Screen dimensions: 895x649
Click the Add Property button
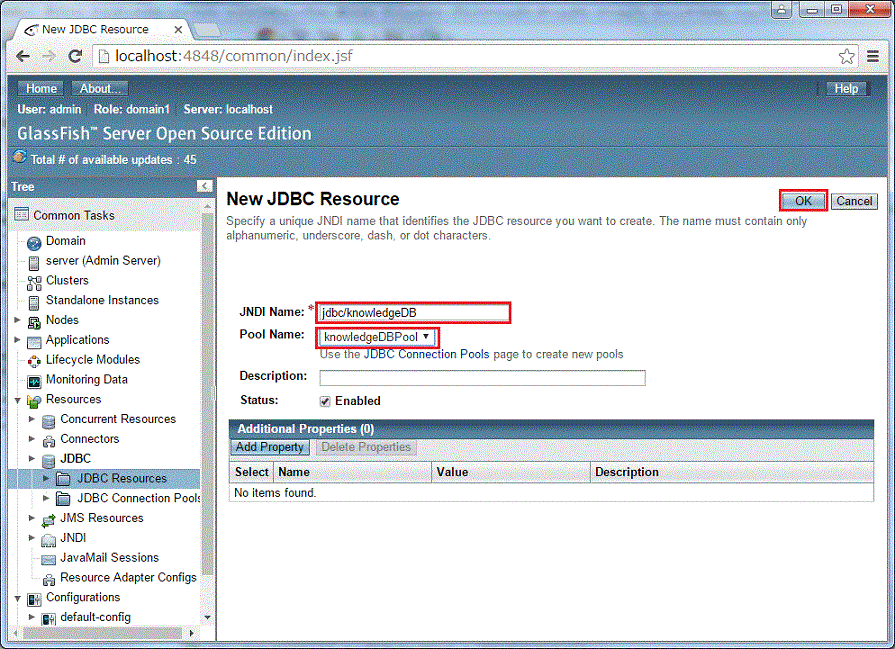tap(270, 447)
